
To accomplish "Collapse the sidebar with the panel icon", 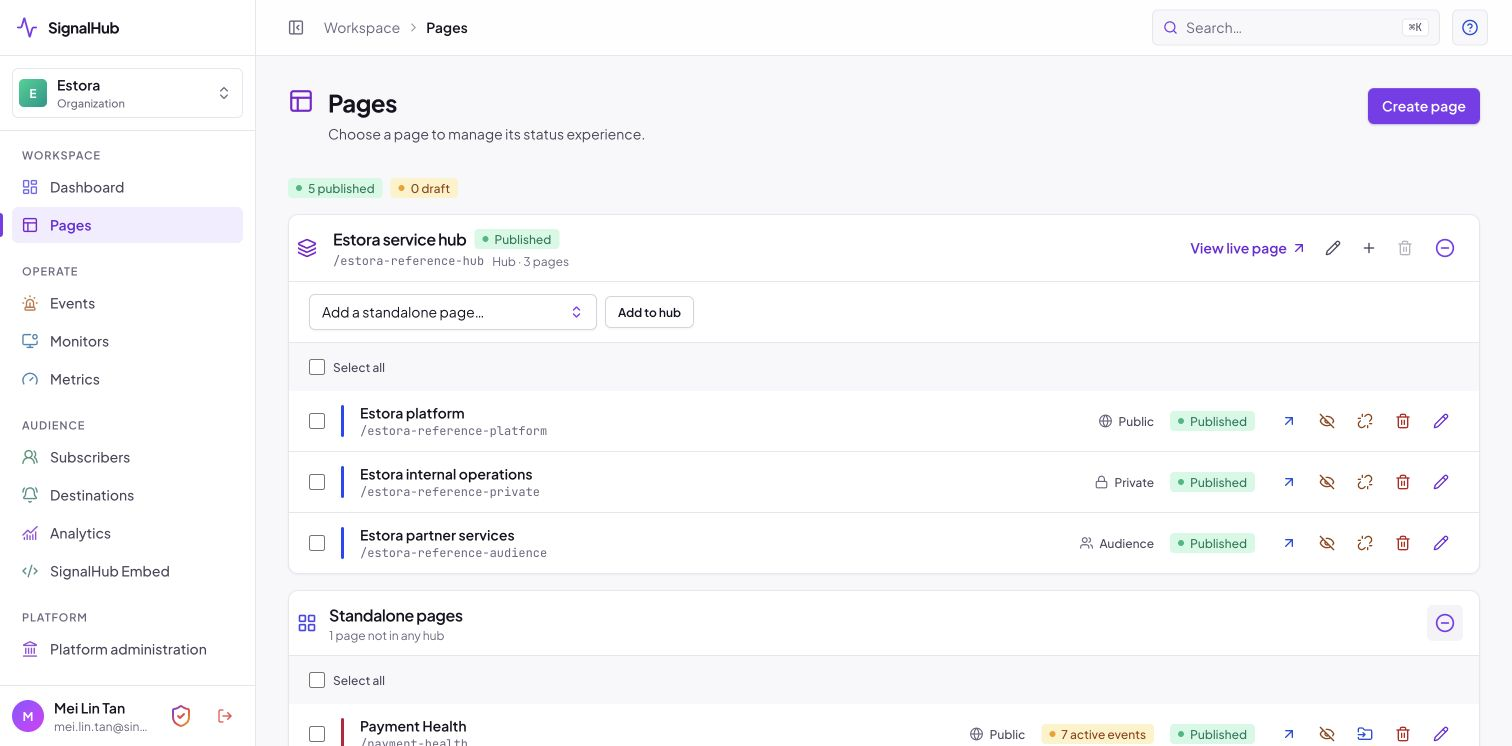I will [296, 28].
